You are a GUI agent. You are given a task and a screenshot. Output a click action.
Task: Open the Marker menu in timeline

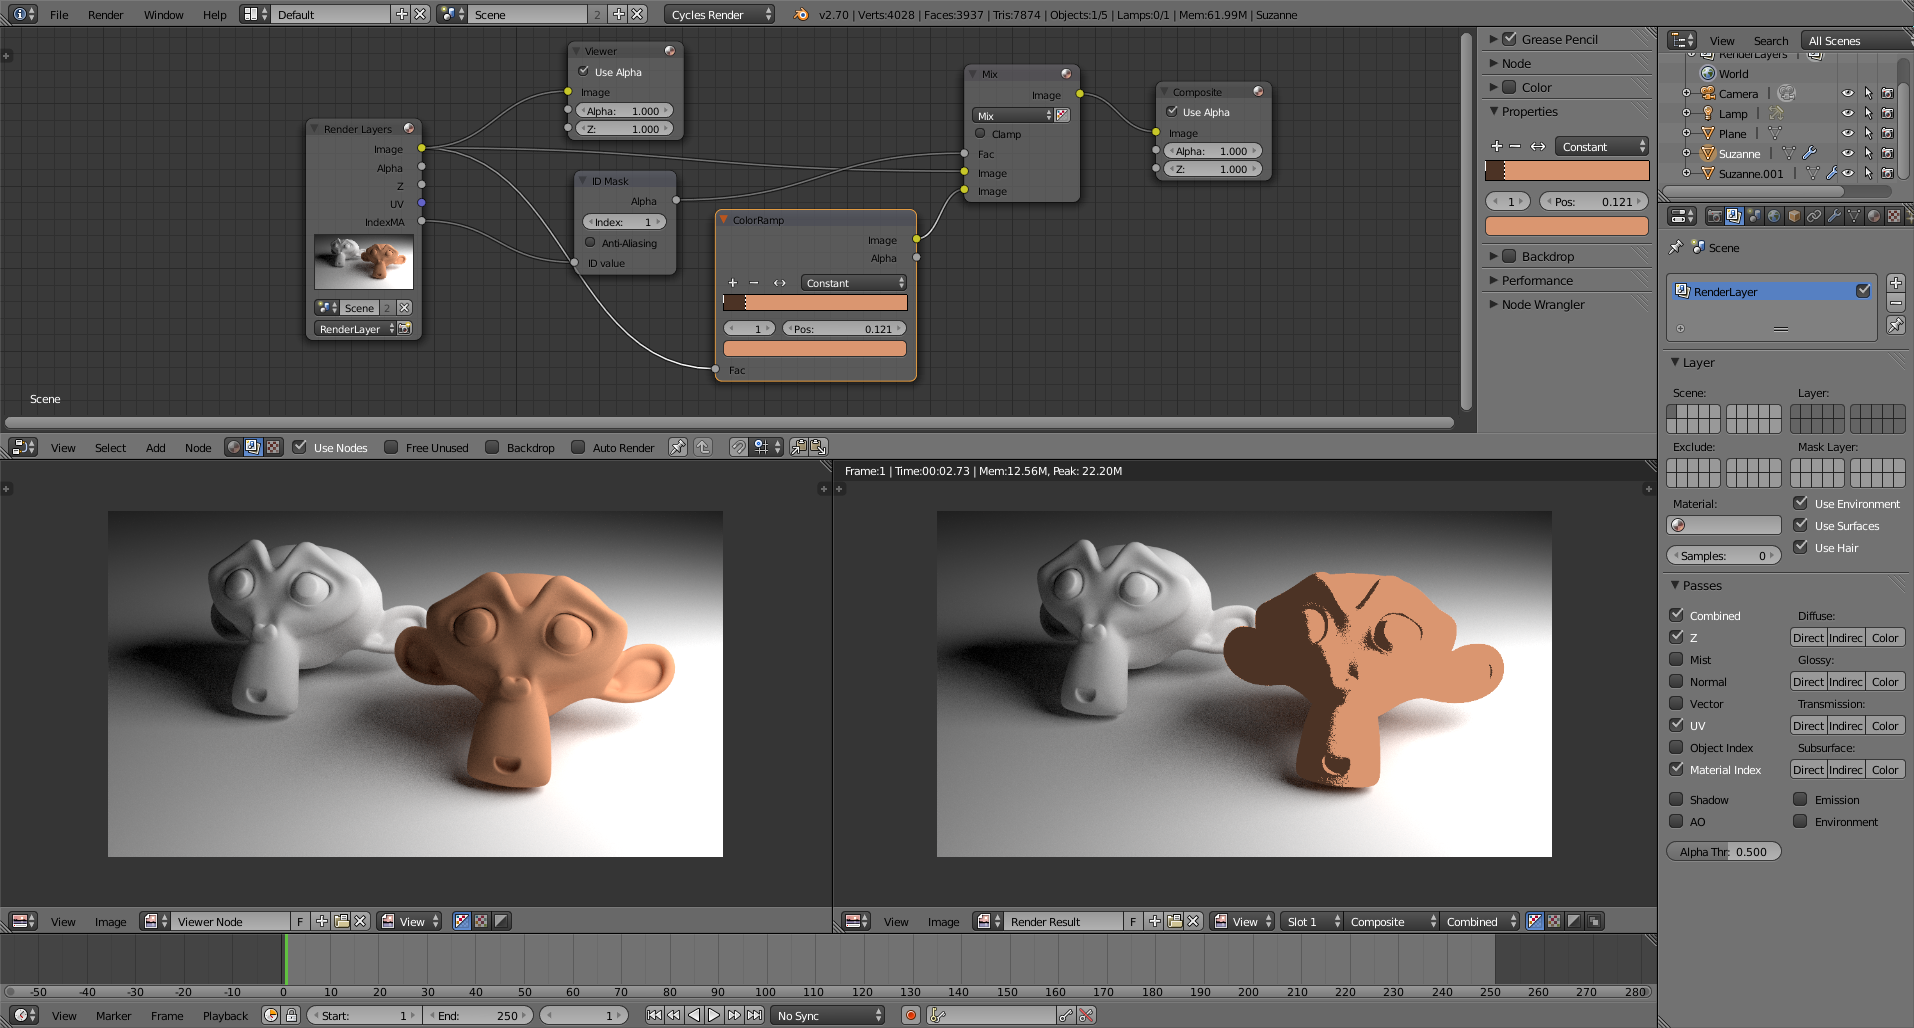coord(114,1015)
